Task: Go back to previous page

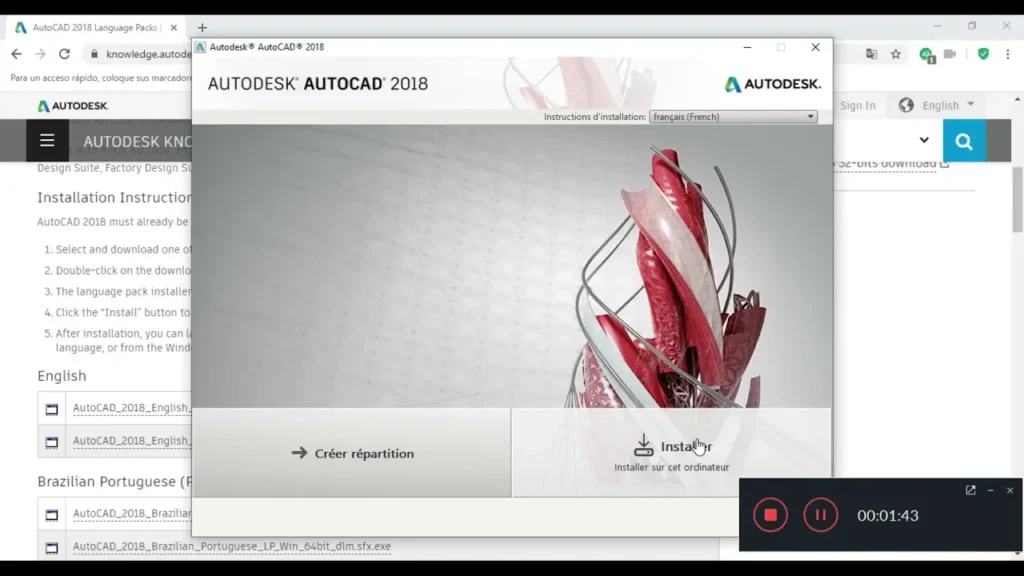Action: (x=16, y=54)
